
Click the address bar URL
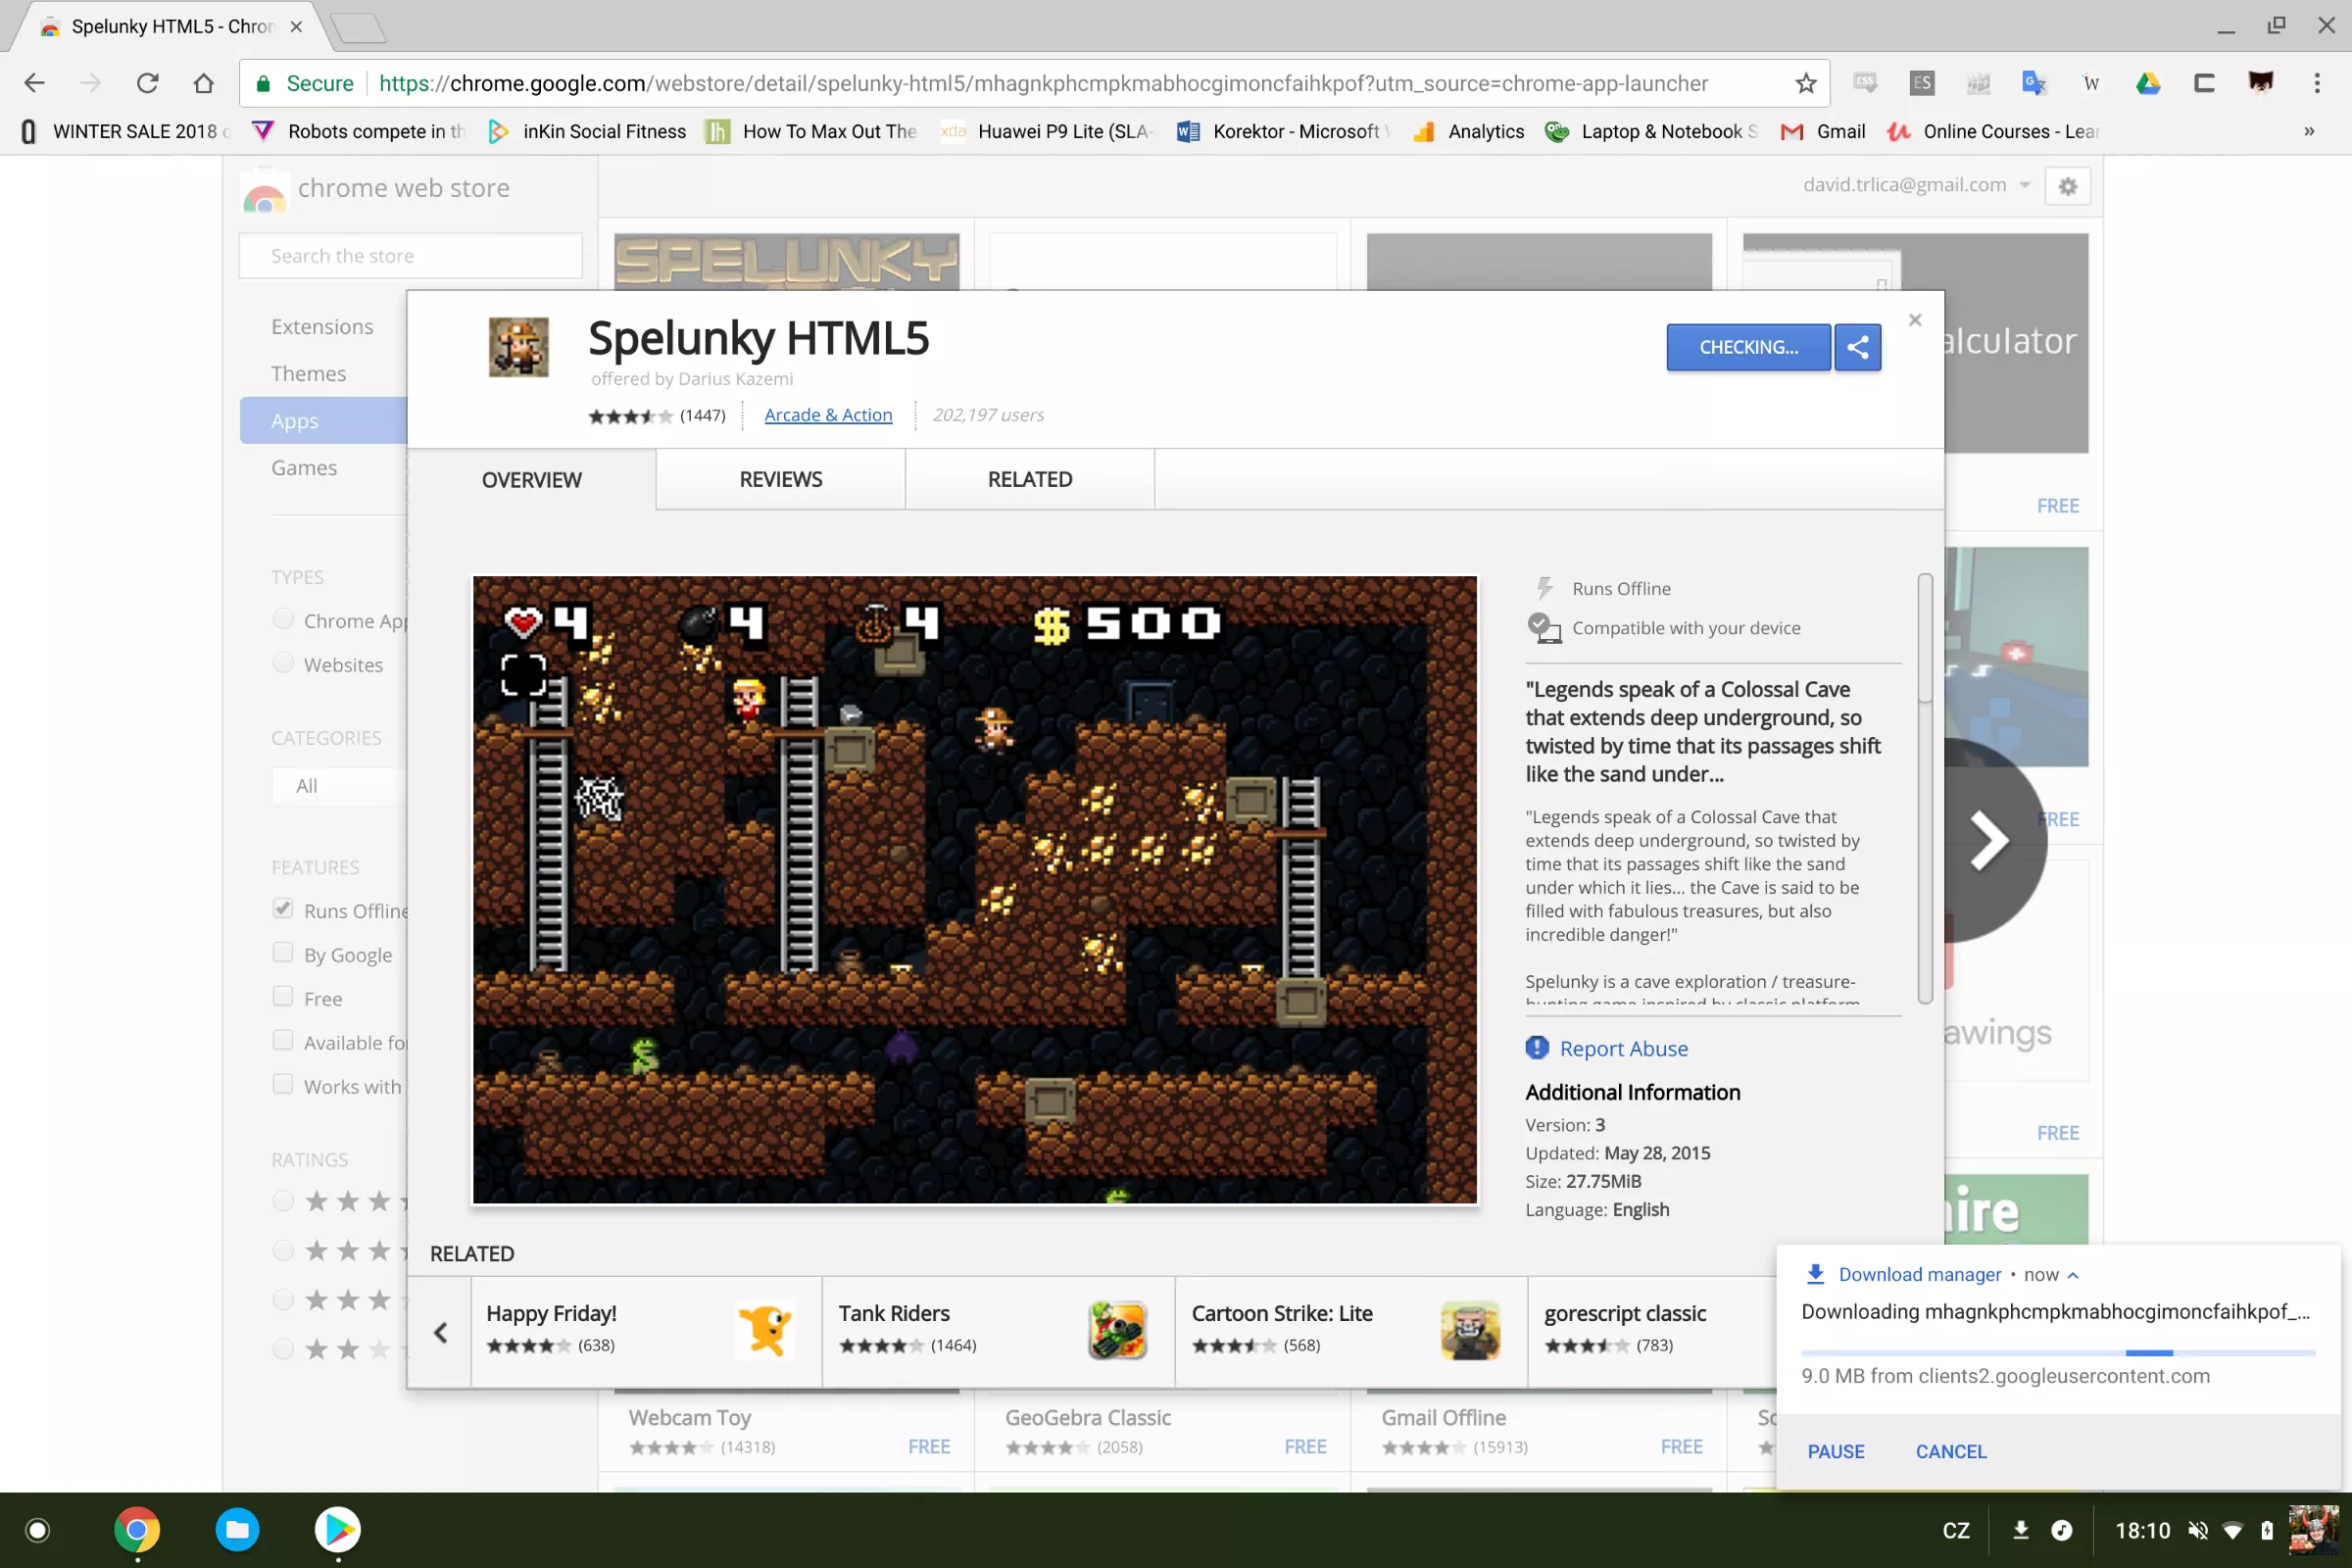pyautogui.click(x=1043, y=83)
